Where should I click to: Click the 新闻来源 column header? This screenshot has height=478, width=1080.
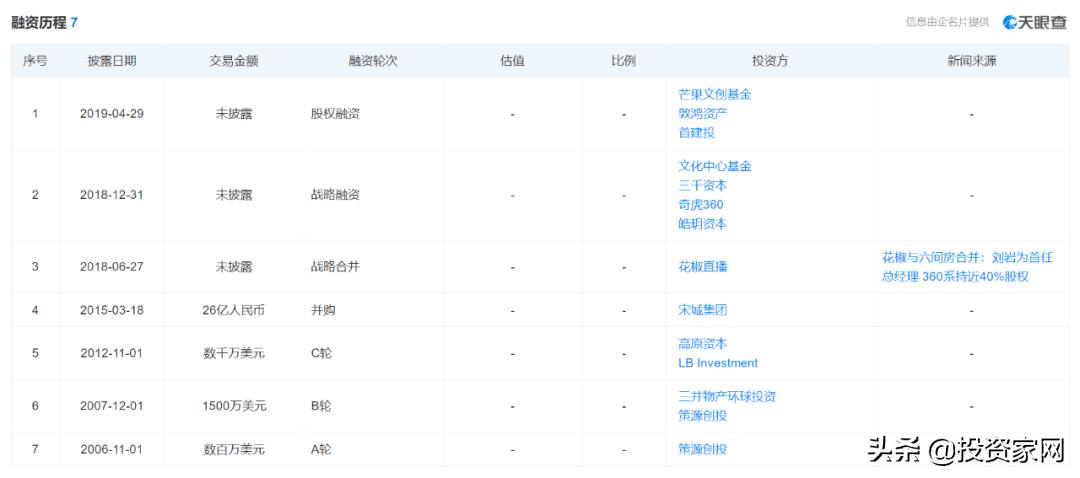972,61
